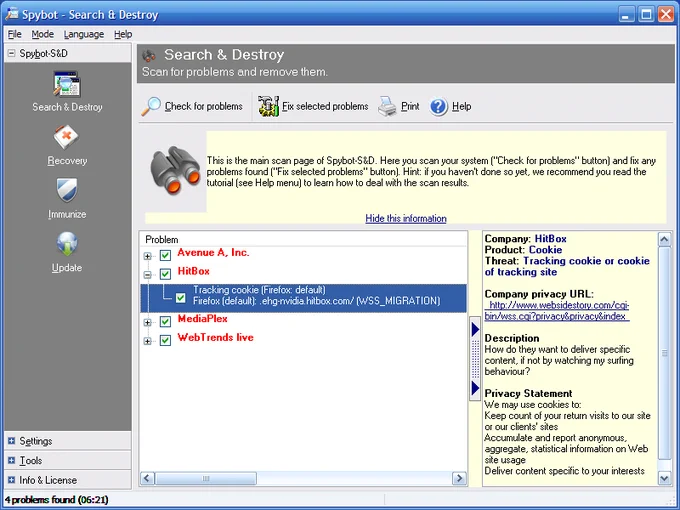Open the Update globe icon
The height and width of the screenshot is (510, 680).
pos(67,244)
